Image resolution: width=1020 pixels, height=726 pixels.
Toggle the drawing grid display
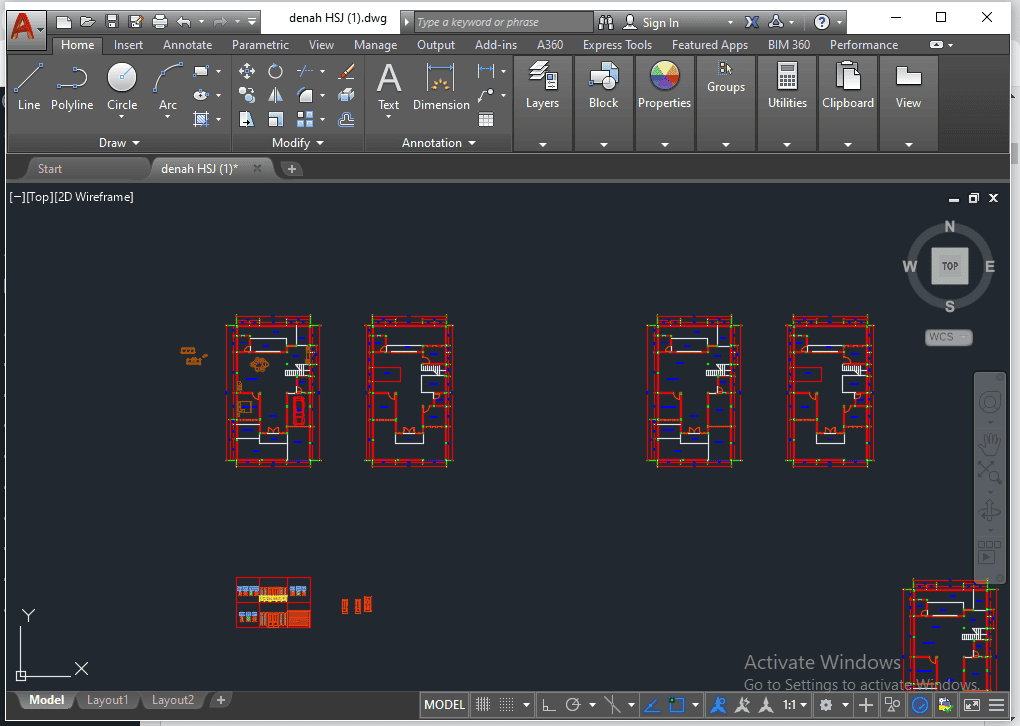(482, 705)
